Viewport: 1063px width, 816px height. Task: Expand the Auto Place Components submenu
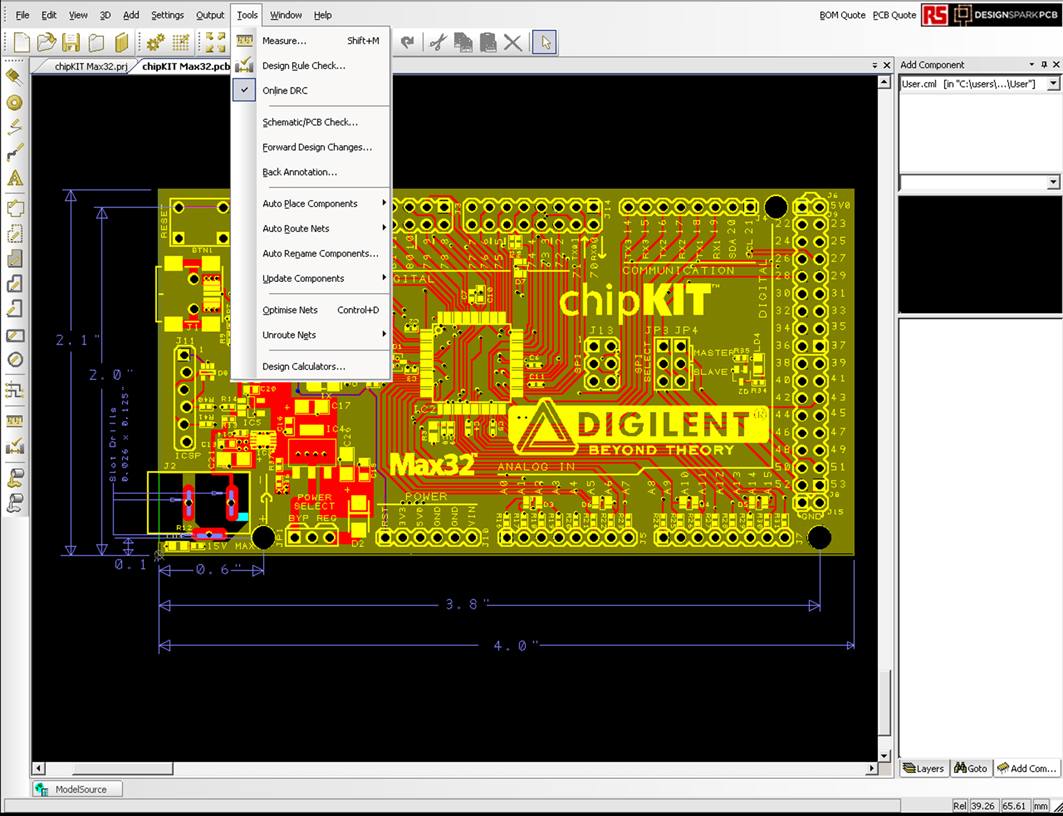click(311, 203)
